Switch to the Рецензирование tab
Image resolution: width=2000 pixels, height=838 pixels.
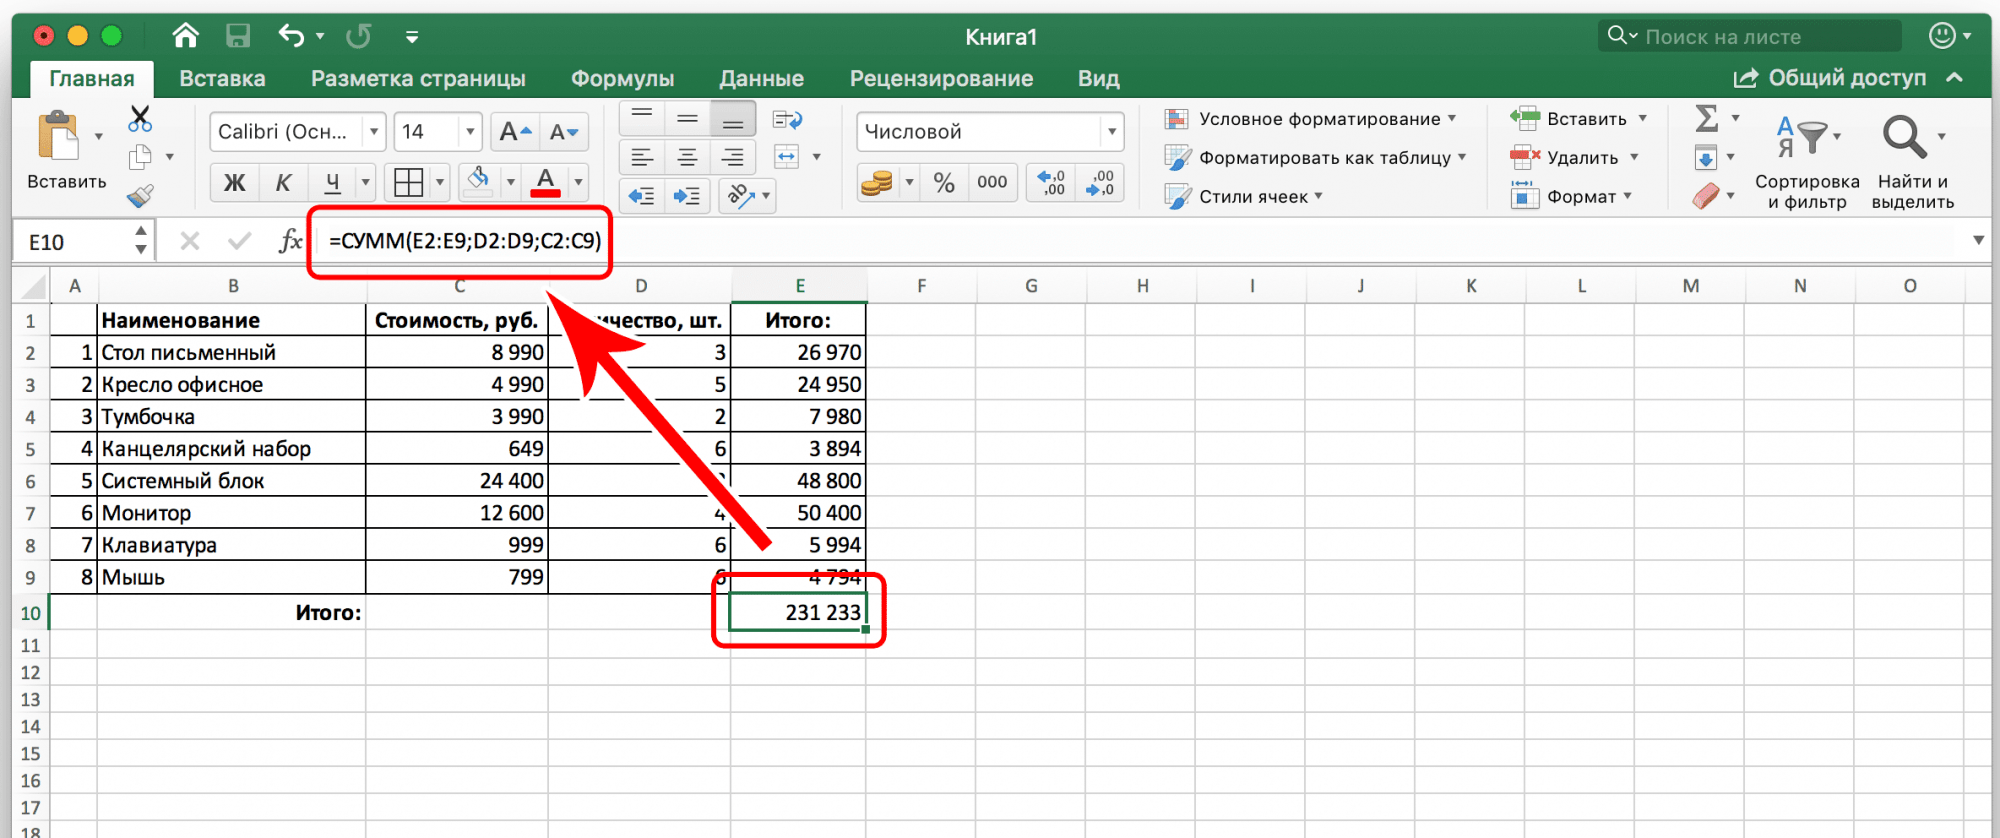941,78
